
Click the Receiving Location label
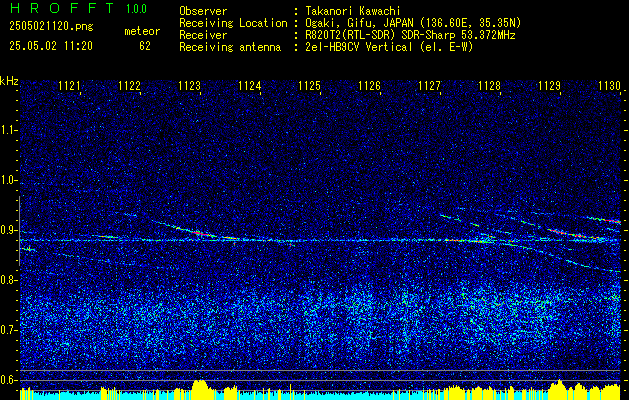click(x=233, y=23)
